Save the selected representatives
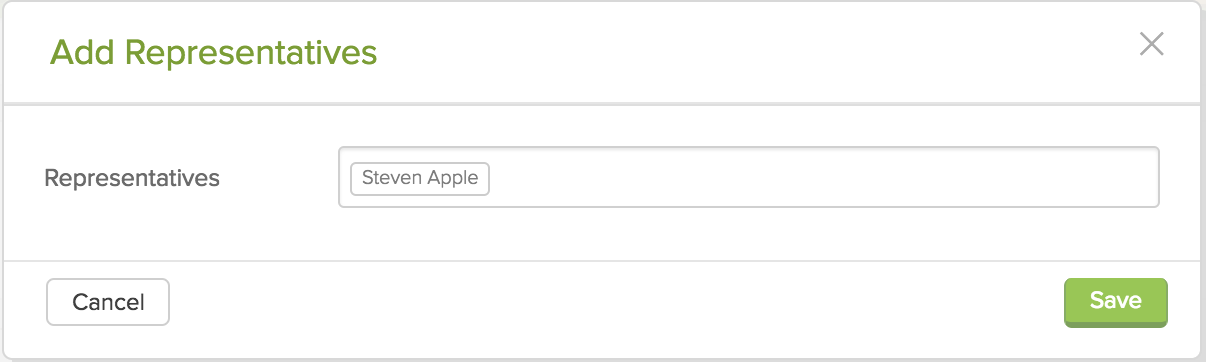Screen dimensions: 1206x362 (1115, 302)
